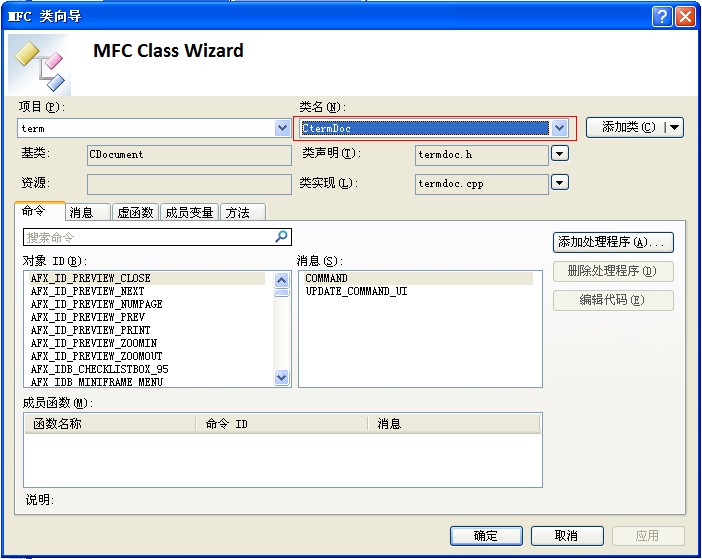Switch to the 消息 tab

coord(88,212)
